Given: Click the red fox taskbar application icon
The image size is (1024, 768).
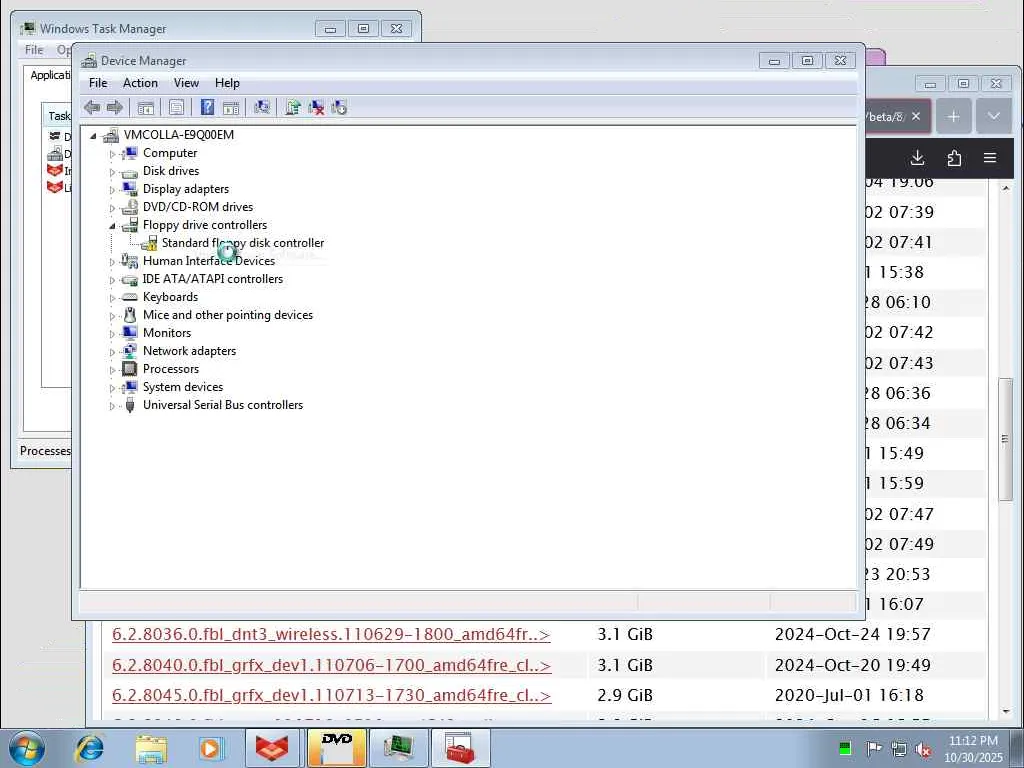Looking at the screenshot, I should pyautogui.click(x=272, y=748).
